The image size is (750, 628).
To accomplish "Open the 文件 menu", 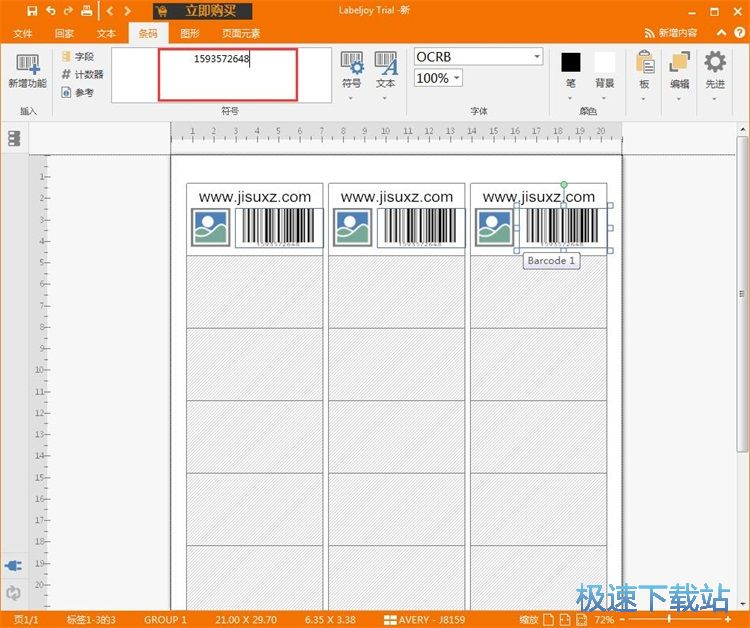I will point(22,33).
